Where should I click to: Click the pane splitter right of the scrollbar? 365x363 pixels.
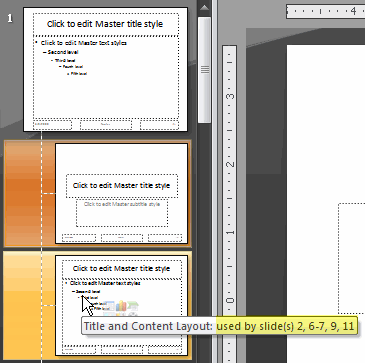click(215, 181)
